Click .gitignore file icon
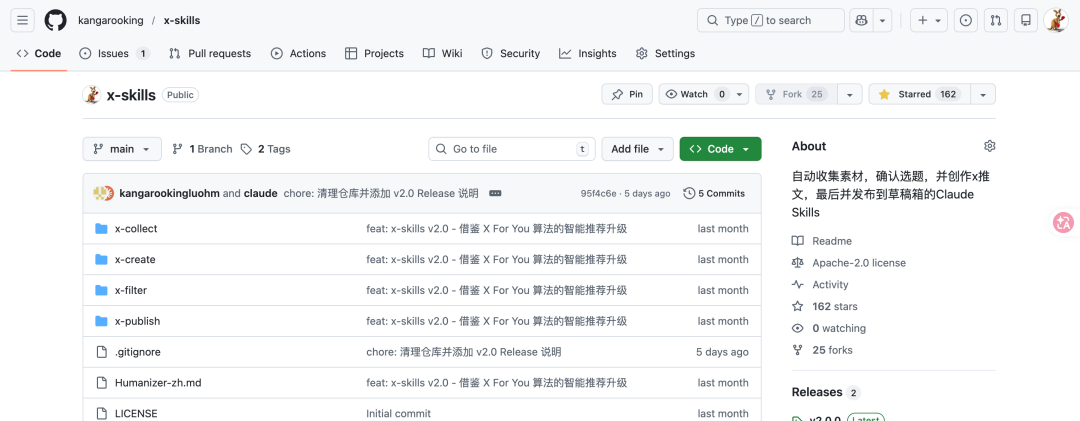The height and width of the screenshot is (421, 1080). coord(102,352)
